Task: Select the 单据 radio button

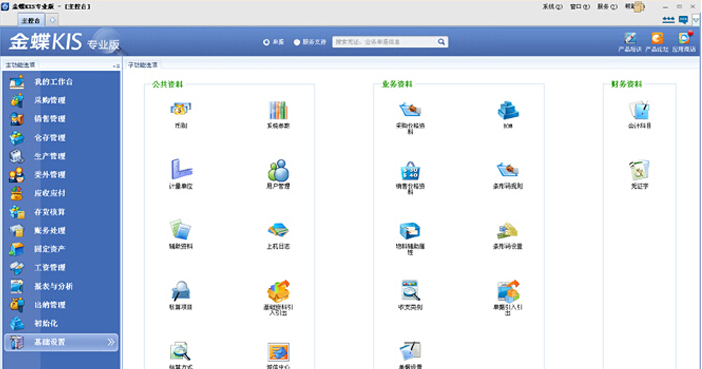Action: [266, 42]
